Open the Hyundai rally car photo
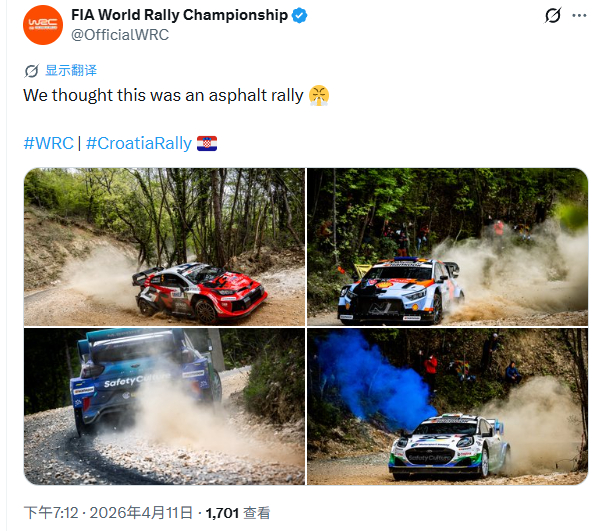Viewport: 603px width, 531px height. 447,247
